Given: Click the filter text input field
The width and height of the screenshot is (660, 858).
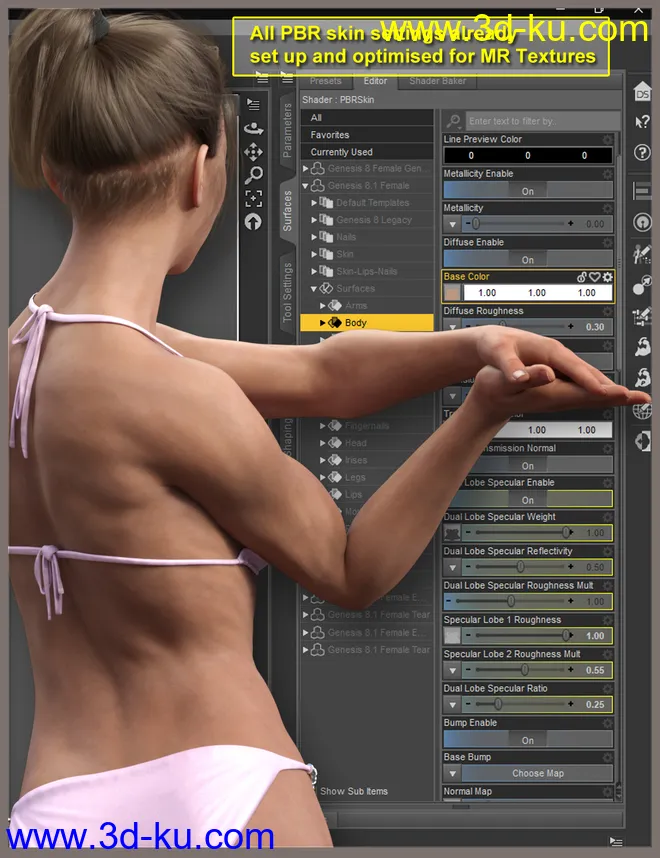Looking at the screenshot, I should click(542, 121).
